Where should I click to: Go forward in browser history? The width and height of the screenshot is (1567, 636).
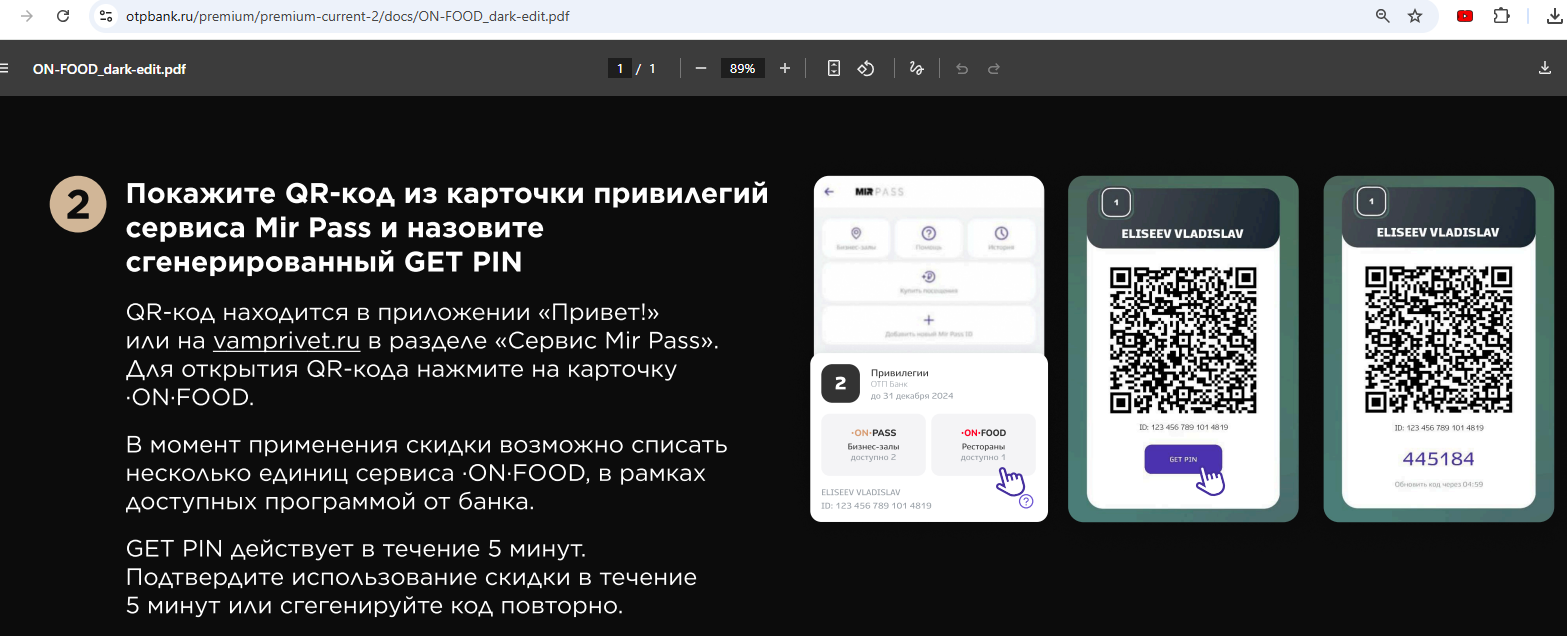27,16
